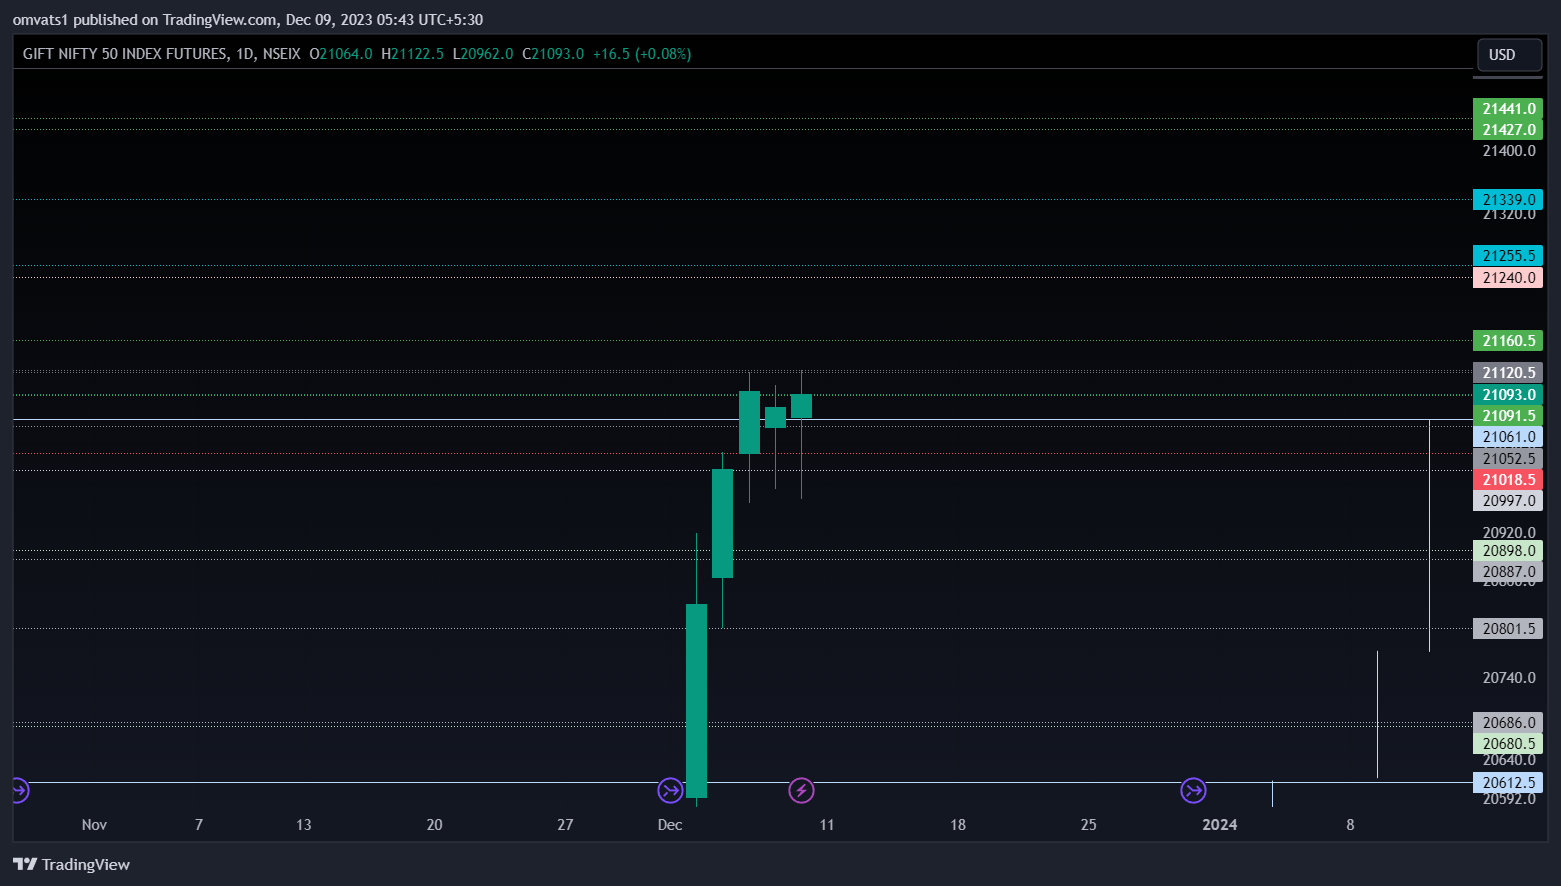Viewport: 1561px width, 886px height.
Task: Click the low value L20962.0
Action: pyautogui.click(x=483, y=54)
